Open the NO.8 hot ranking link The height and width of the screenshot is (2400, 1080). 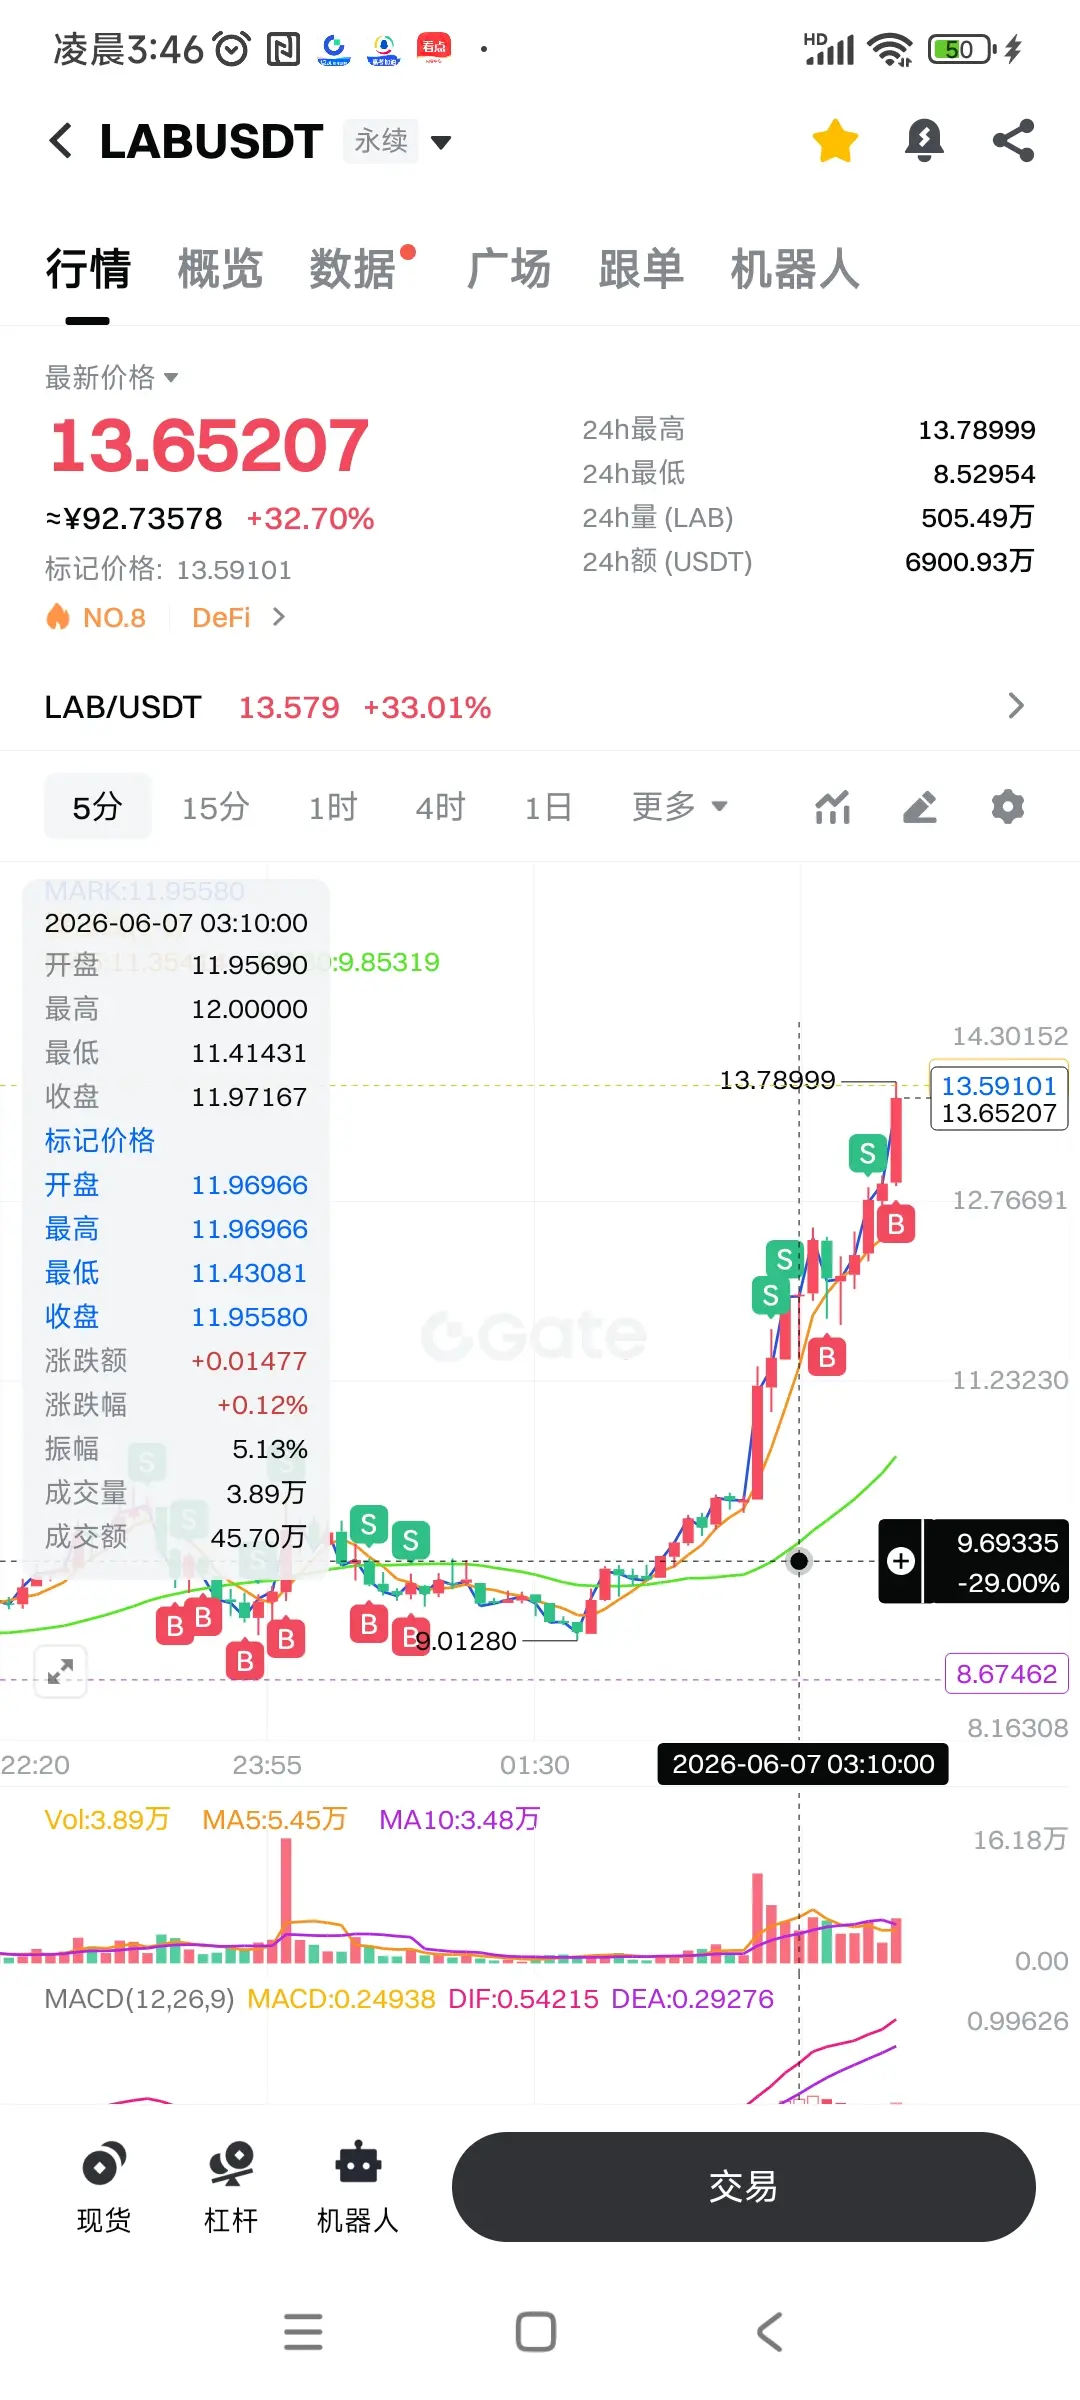(x=96, y=618)
